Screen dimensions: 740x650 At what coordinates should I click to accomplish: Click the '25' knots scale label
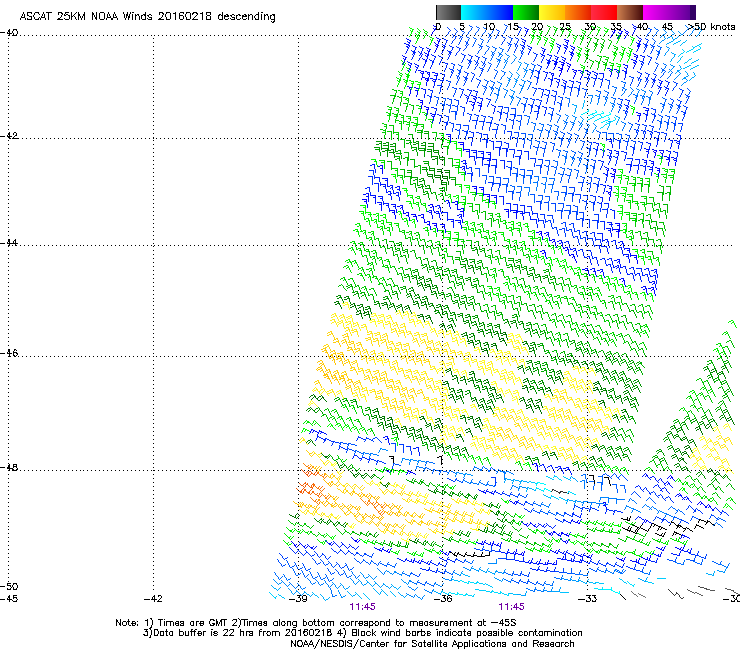click(x=565, y=27)
